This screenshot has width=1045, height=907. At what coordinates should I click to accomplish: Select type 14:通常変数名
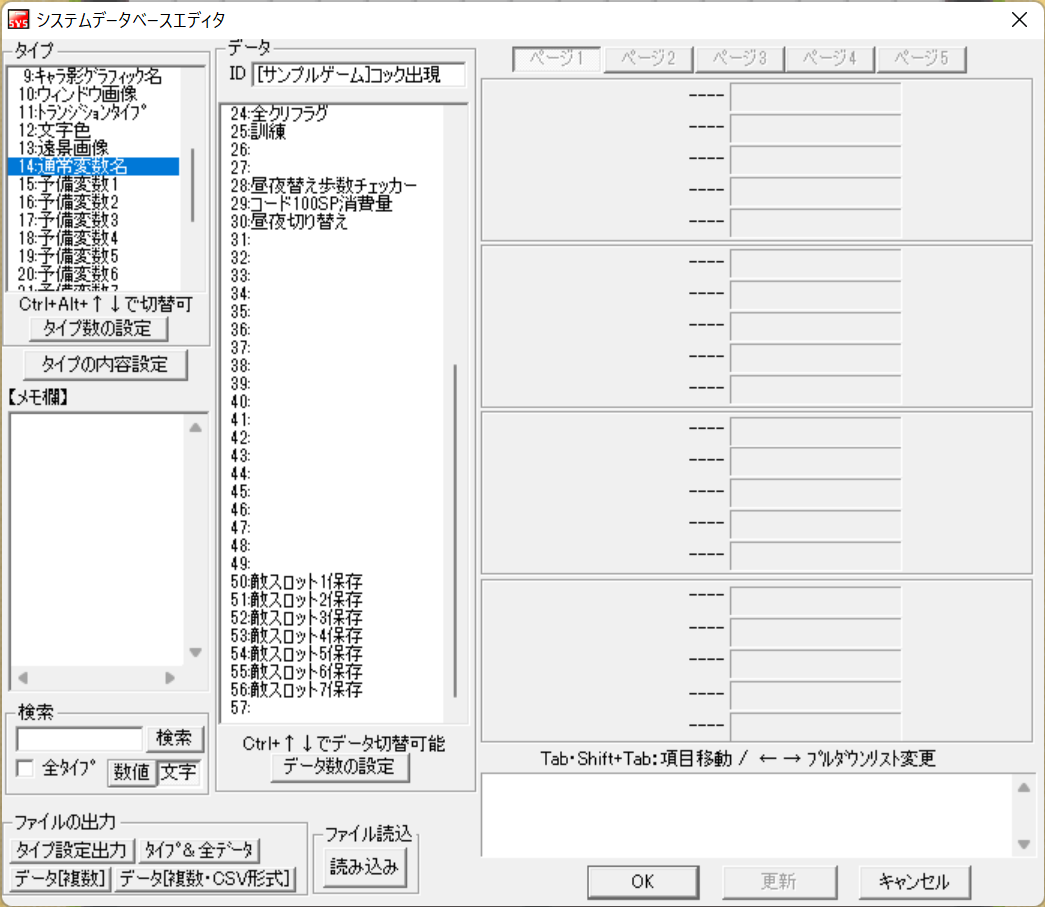point(93,166)
